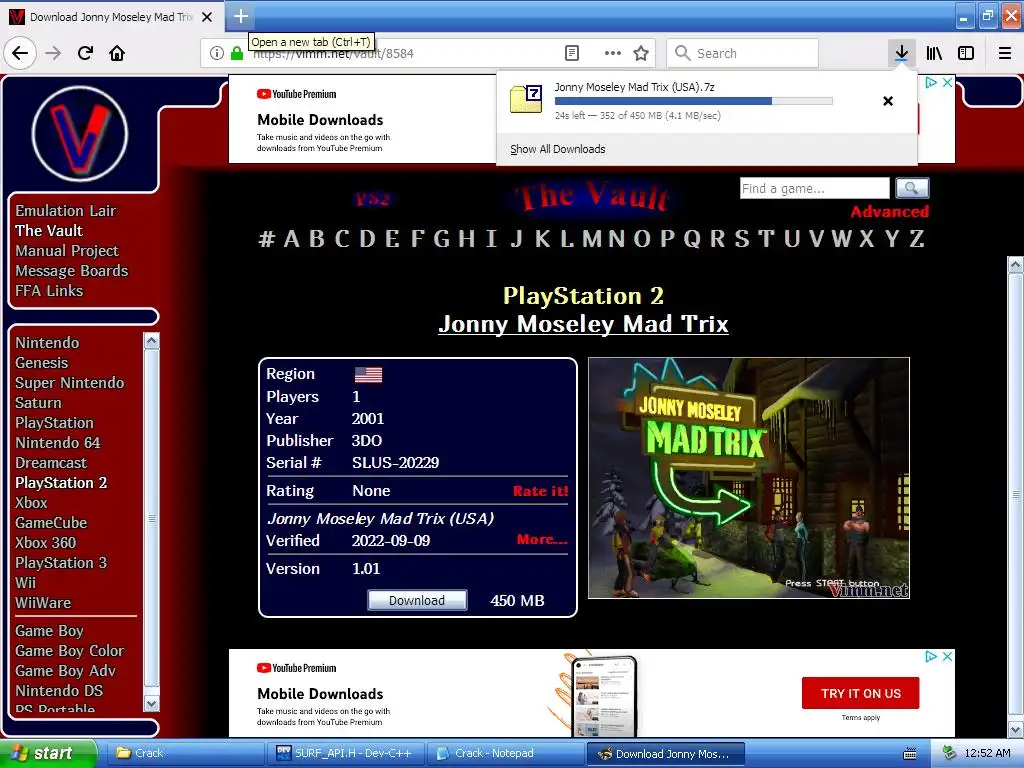1024x768 pixels.
Task: Choose Nintendo DS system
Action: [x=59, y=691]
